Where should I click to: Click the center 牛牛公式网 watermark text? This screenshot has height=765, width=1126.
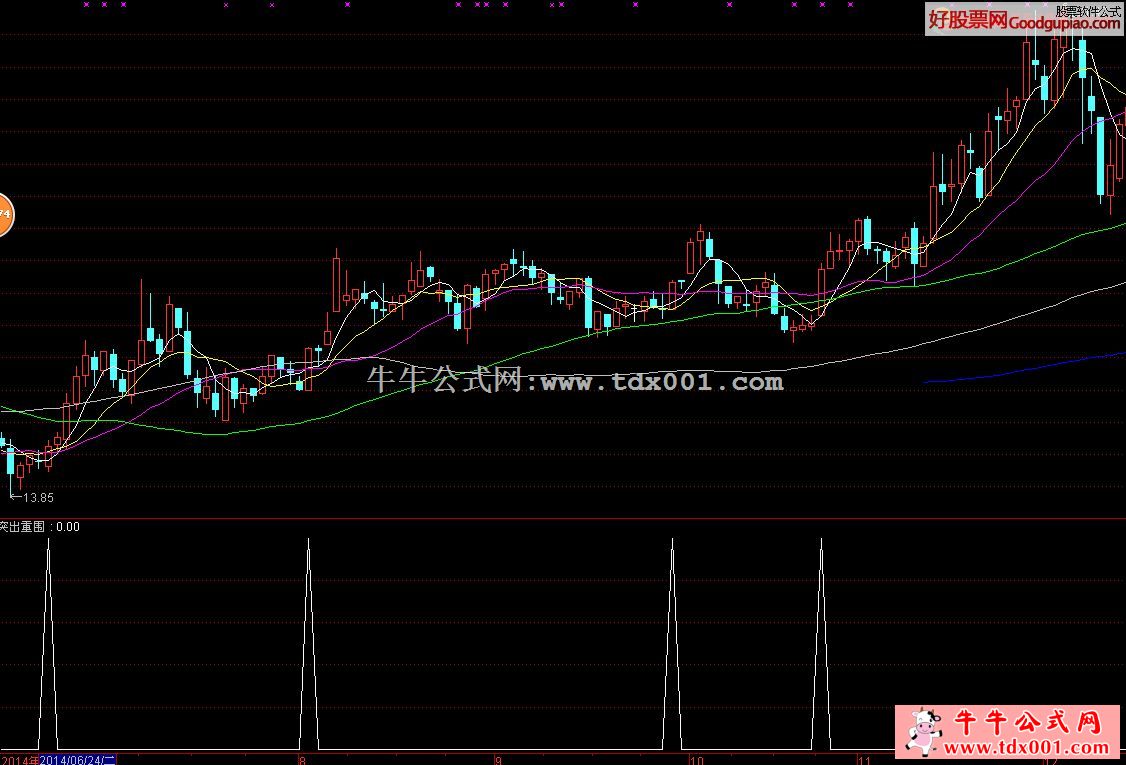click(x=575, y=381)
